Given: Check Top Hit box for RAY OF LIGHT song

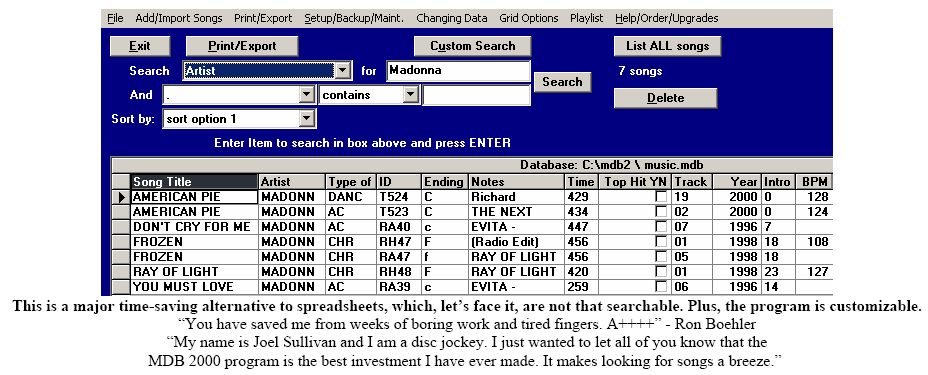Looking at the screenshot, I should tap(660, 272).
